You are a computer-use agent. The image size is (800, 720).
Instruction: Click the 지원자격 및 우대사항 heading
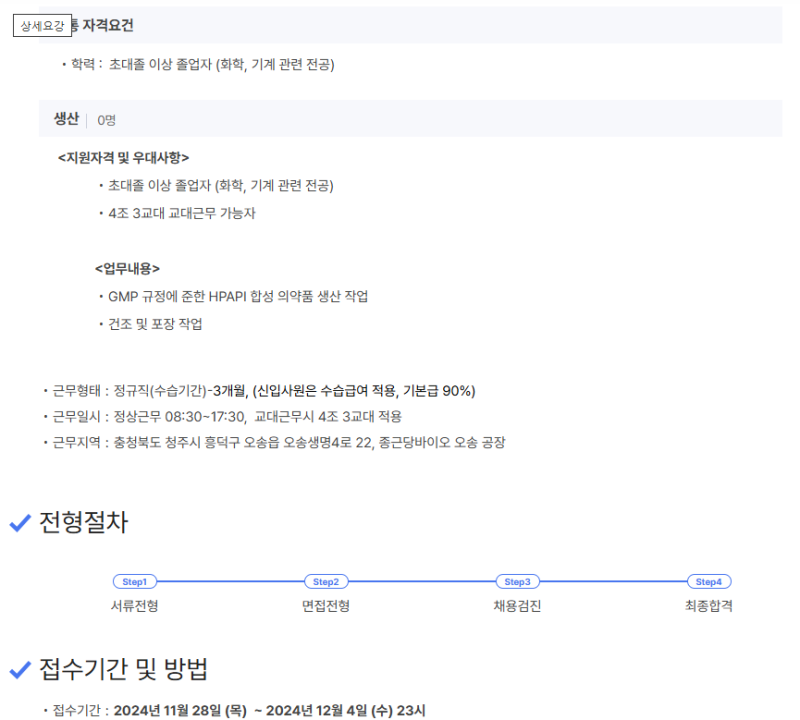(x=123, y=157)
